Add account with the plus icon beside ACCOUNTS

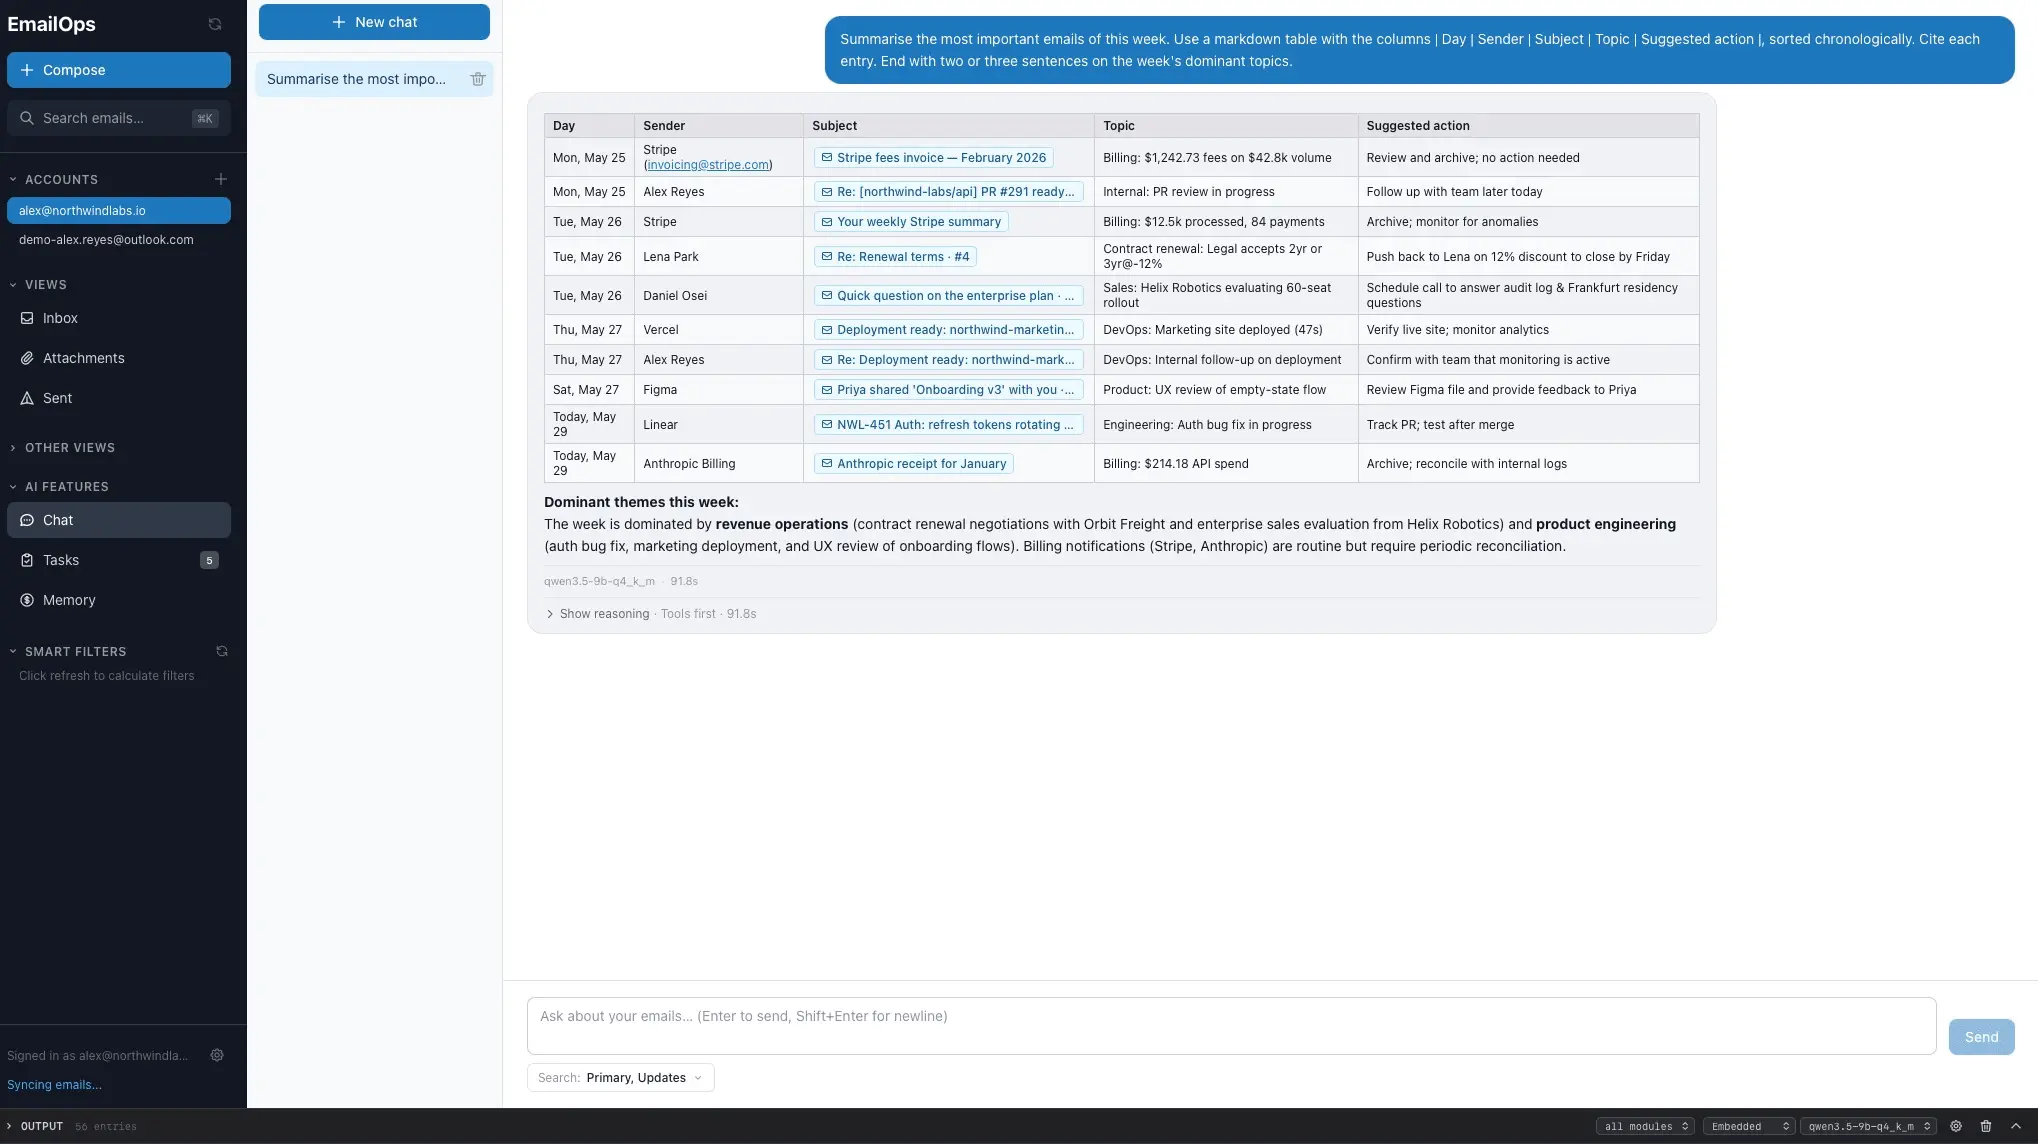click(x=220, y=179)
